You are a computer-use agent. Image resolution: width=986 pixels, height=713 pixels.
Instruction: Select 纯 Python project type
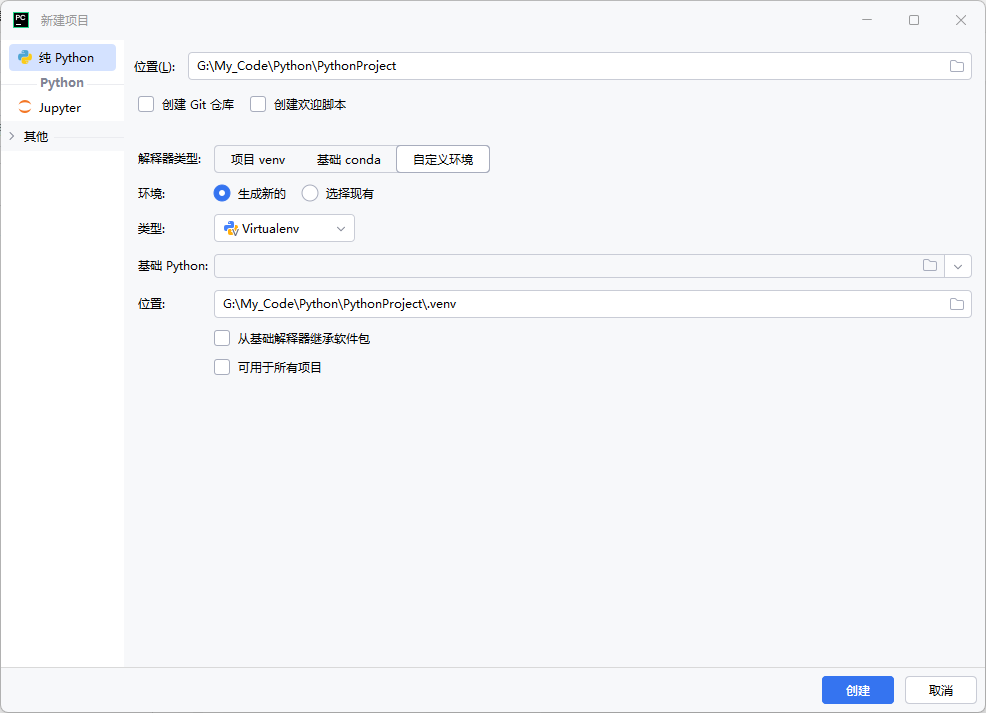62,57
